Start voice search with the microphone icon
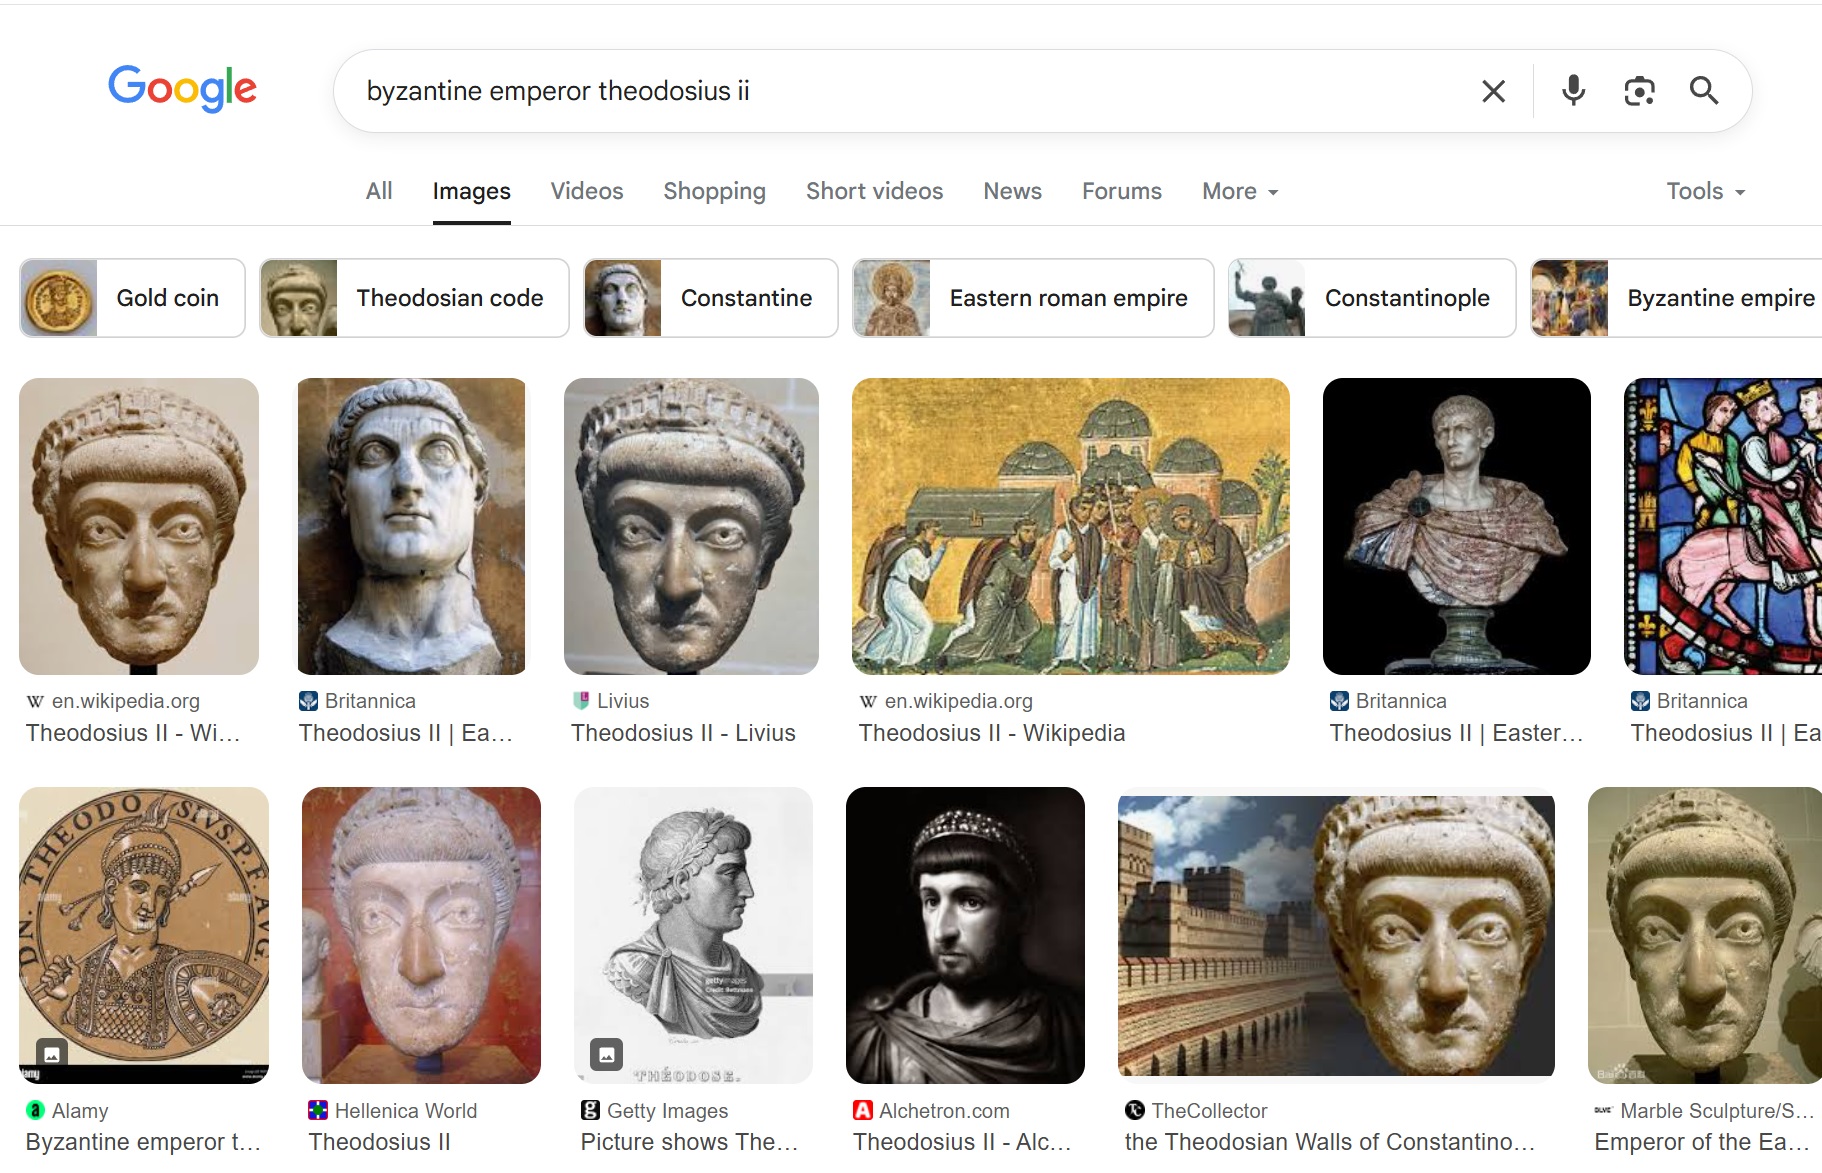The image size is (1822, 1173). [x=1573, y=91]
